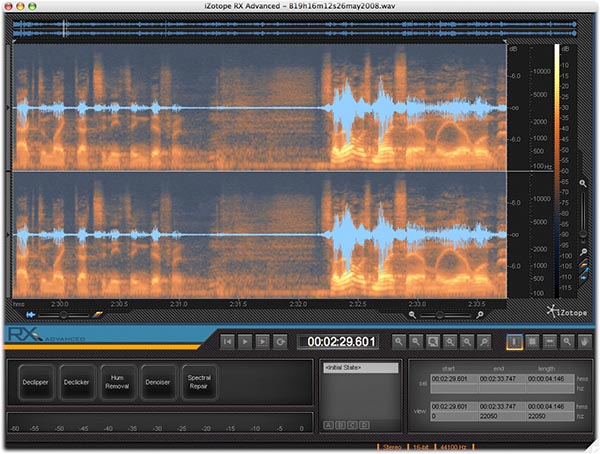600x454 pixels.
Task: Toggle compare slot C
Action: coord(352,425)
